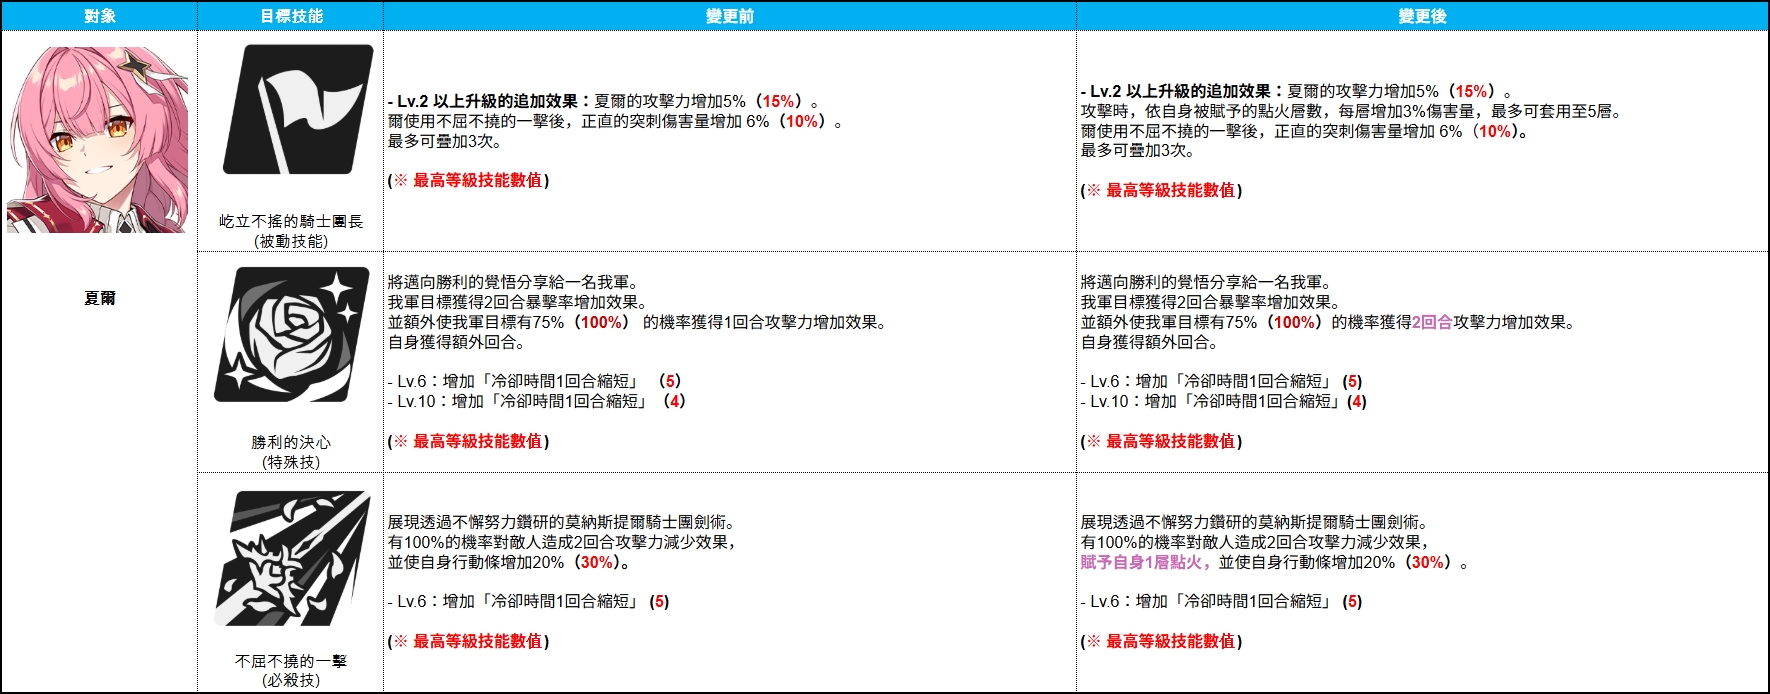1770x694 pixels.
Task: Open the pink-haired character portrait
Action: tap(97, 139)
